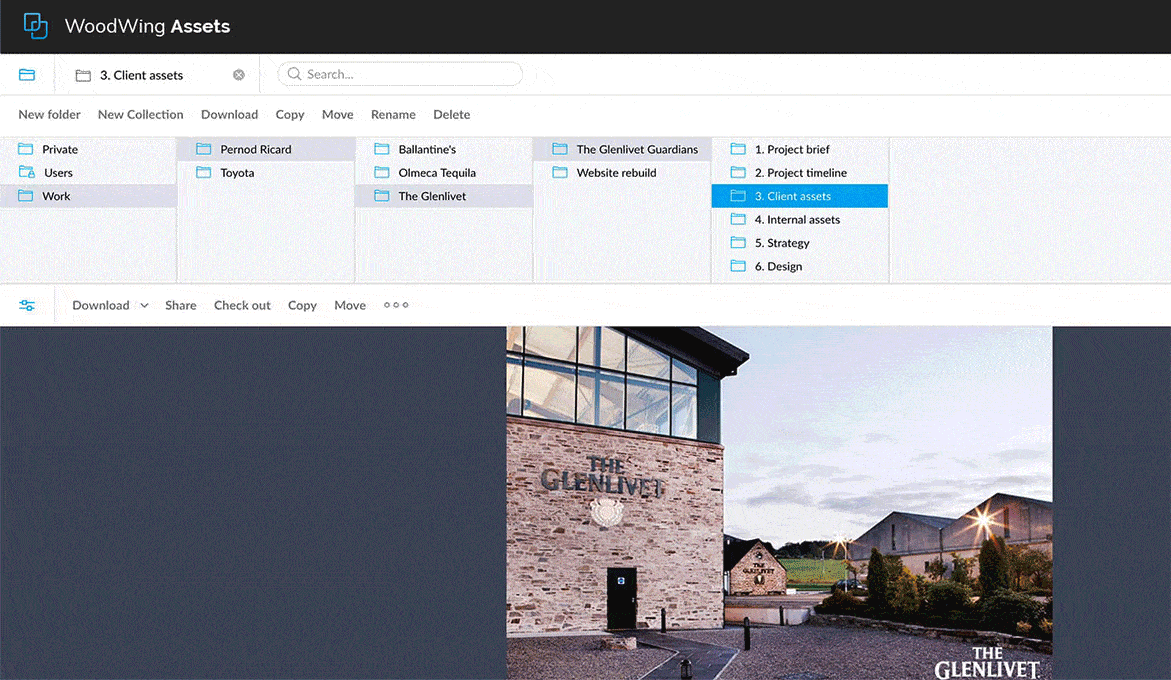Select Delete in folder toolbar
The image size is (1171, 680).
tap(451, 115)
